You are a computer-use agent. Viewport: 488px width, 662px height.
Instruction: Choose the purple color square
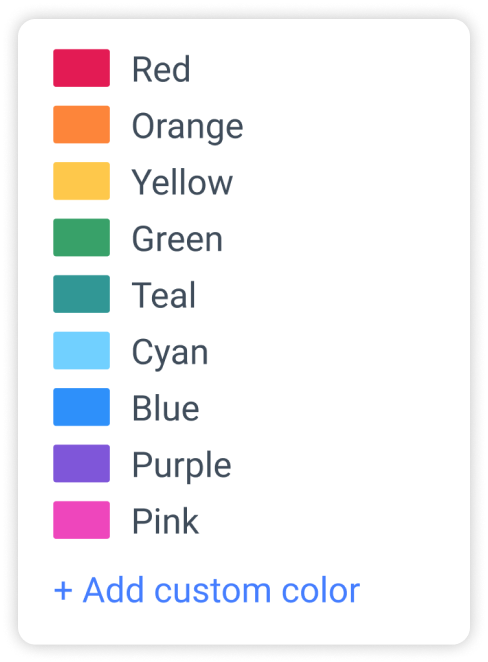point(81,464)
